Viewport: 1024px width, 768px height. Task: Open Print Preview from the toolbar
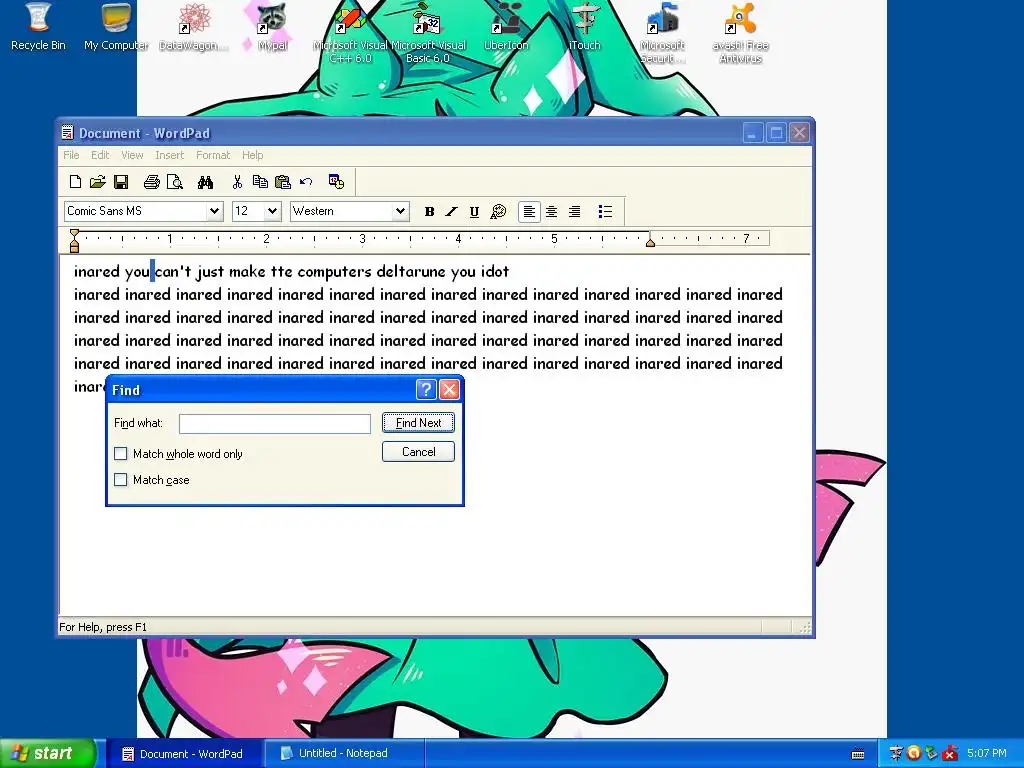click(x=174, y=182)
